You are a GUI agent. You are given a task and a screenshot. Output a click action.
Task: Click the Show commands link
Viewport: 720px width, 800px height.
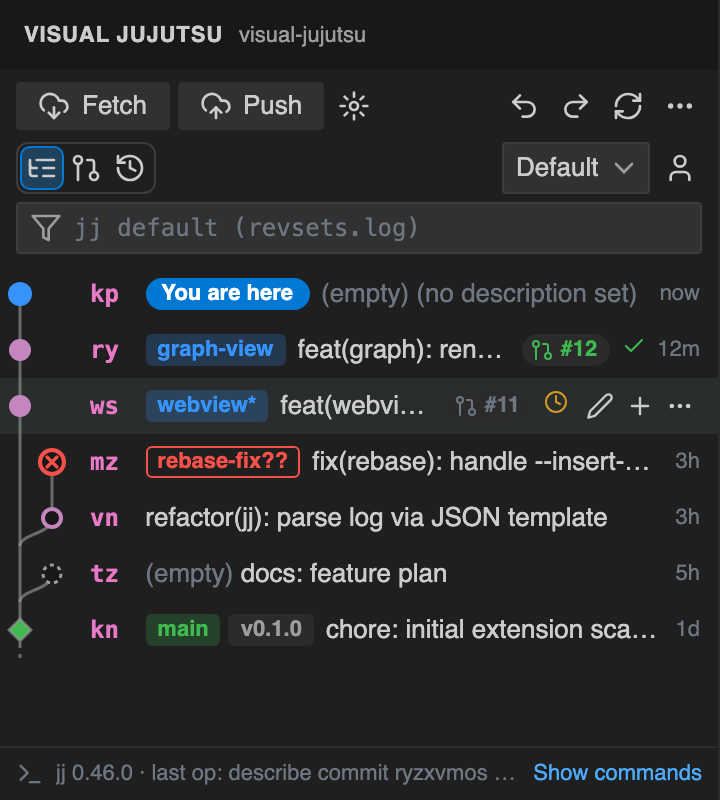click(617, 773)
